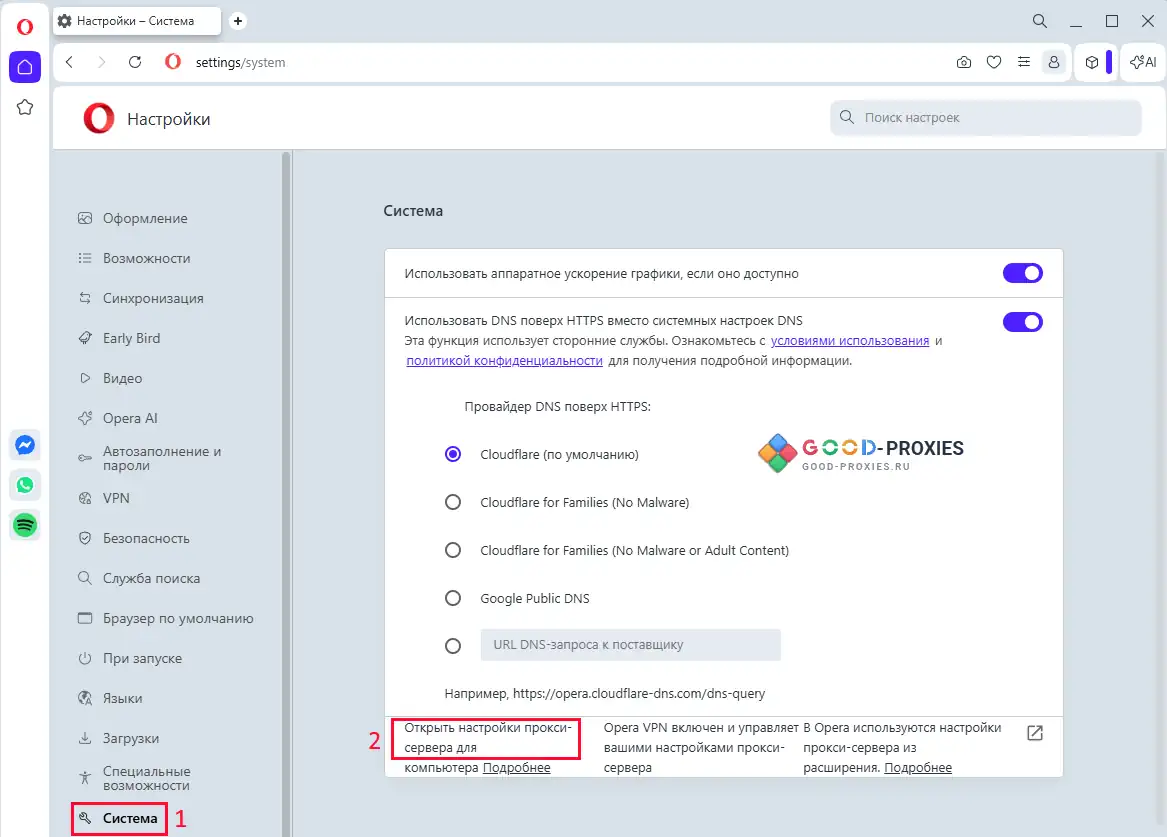Viewport: 1167px width, 837px height.
Task: Open the политикой конфиденциальности link
Action: [505, 361]
